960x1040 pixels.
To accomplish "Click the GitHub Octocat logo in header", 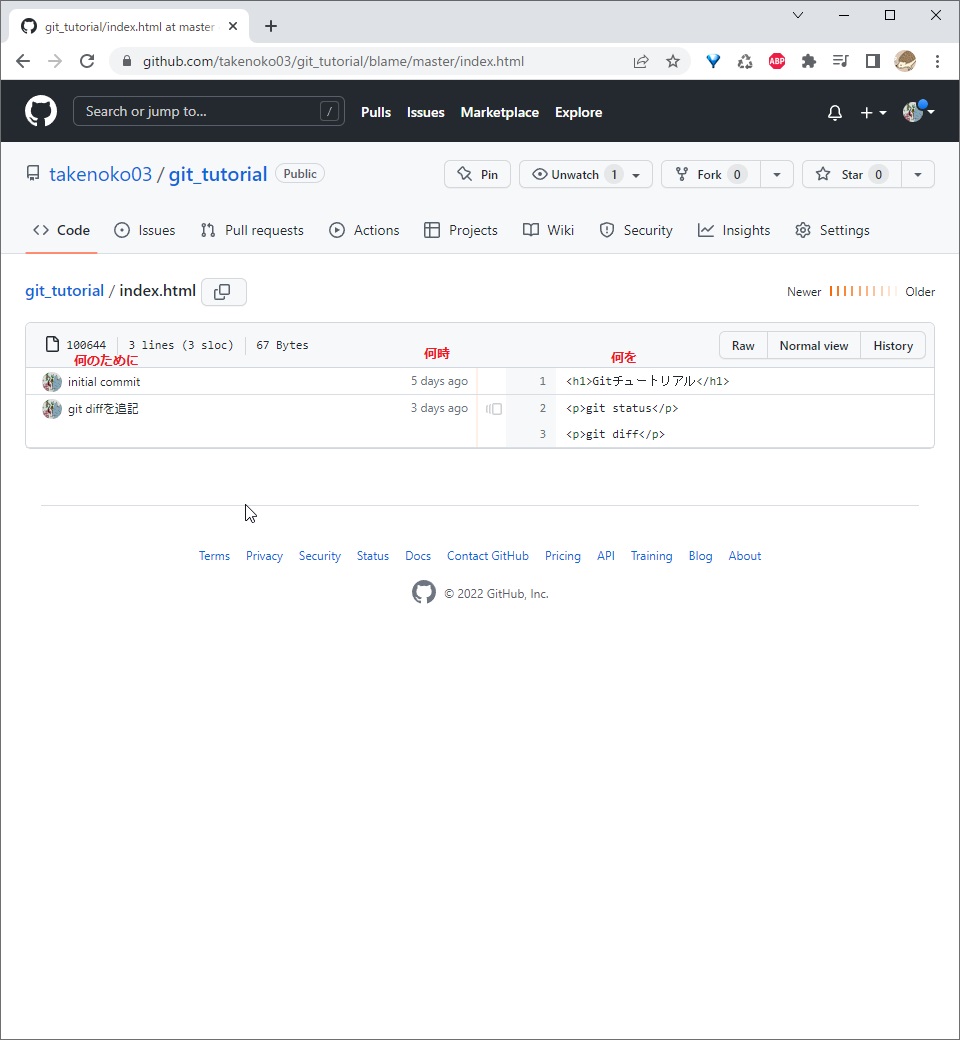I will click(x=40, y=111).
